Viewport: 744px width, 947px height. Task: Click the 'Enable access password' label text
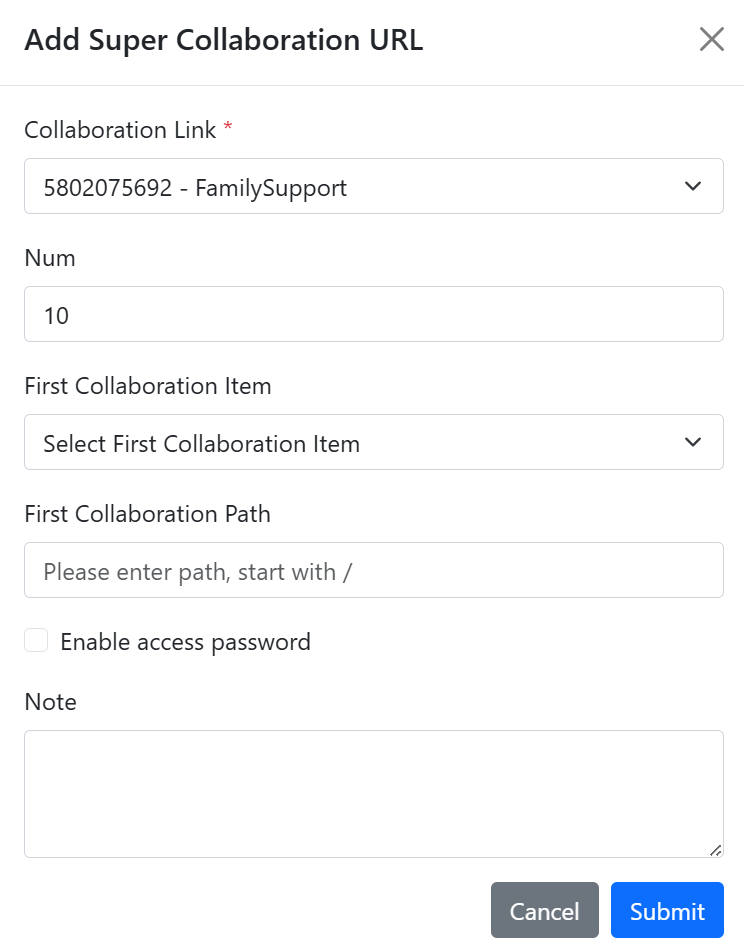(x=185, y=642)
